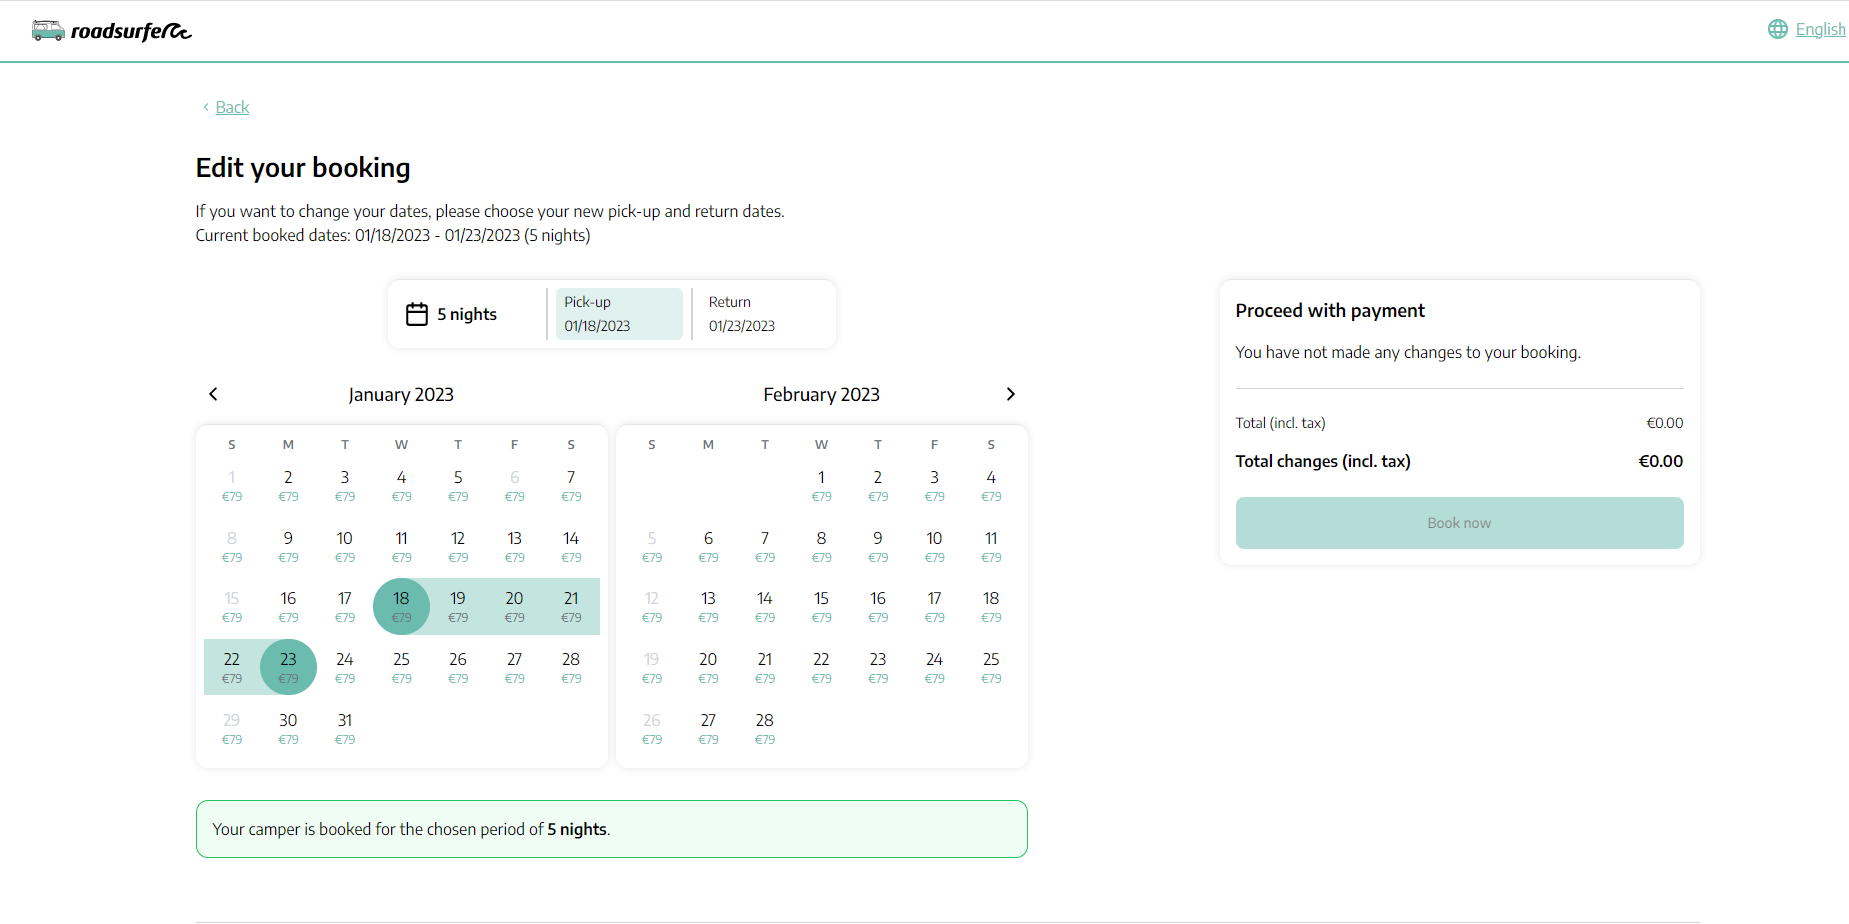This screenshot has width=1849, height=924.
Task: Select February 7 in the calendar
Action: pos(765,546)
